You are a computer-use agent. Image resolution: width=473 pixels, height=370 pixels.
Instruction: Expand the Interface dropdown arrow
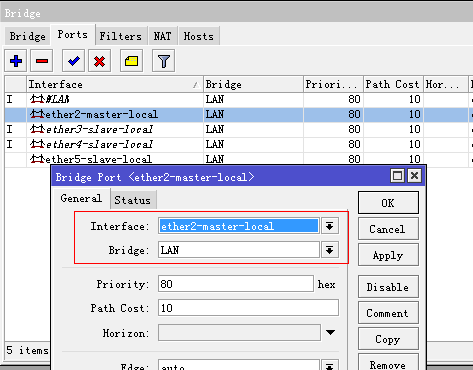[x=330, y=226]
